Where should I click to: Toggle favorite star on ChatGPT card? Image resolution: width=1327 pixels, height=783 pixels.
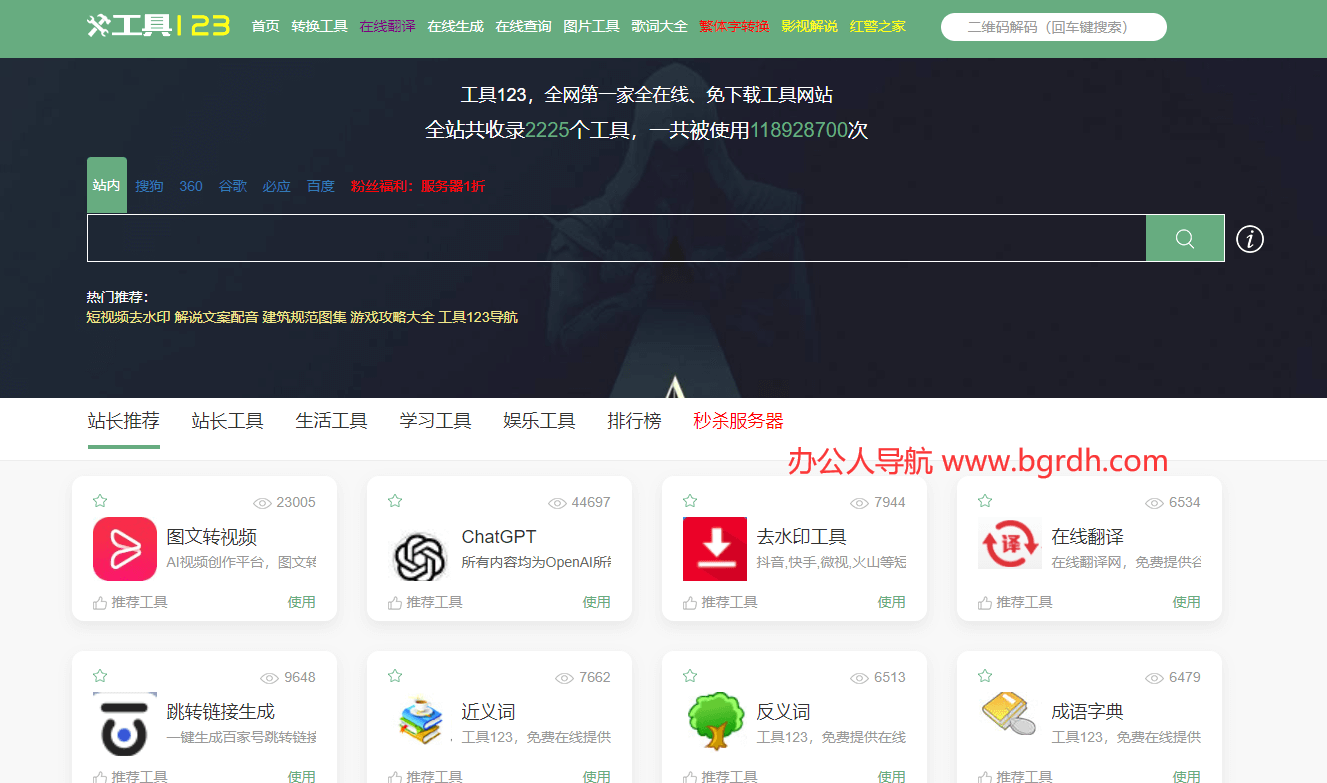[x=395, y=501]
